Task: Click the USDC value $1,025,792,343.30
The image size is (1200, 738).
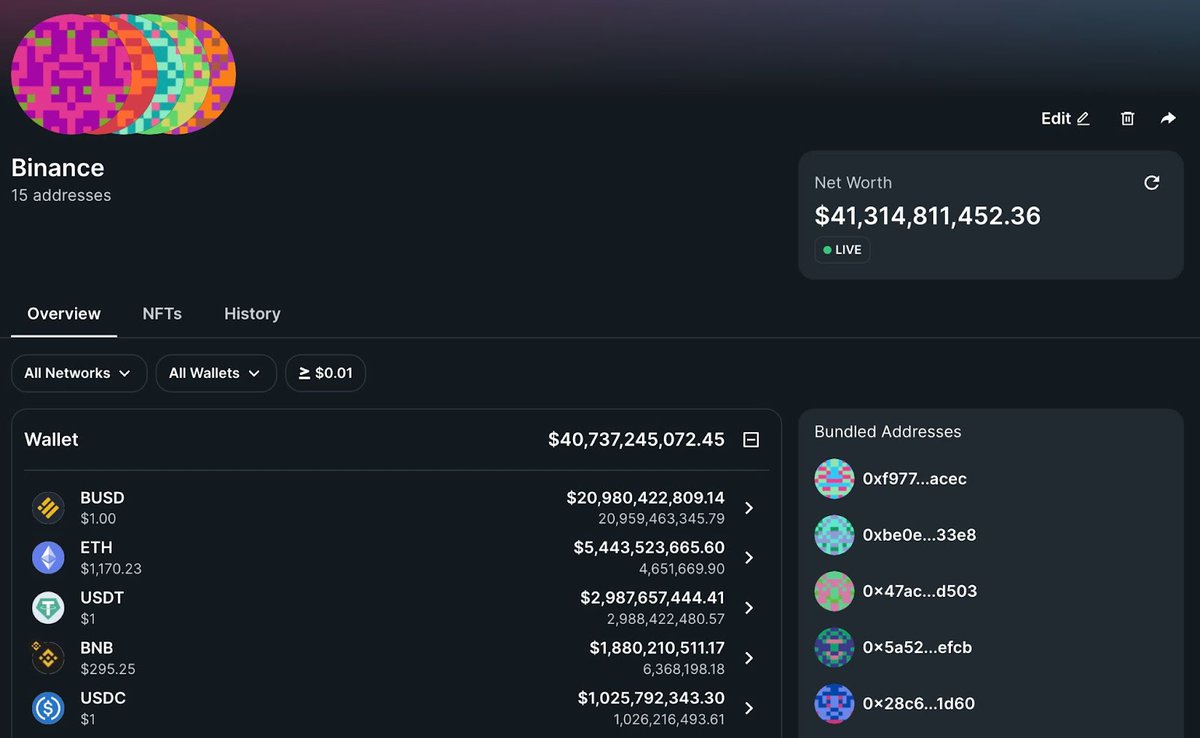Action: (651, 697)
